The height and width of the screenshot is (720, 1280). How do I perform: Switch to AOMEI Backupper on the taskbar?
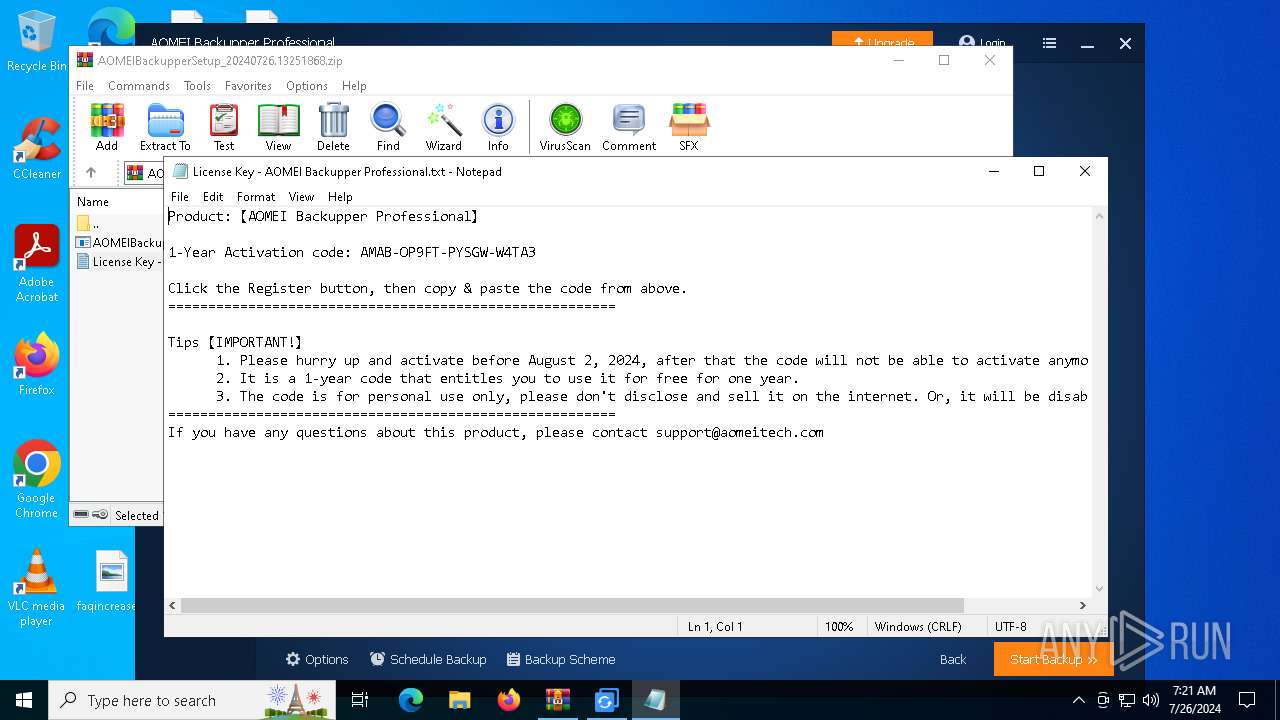point(607,700)
